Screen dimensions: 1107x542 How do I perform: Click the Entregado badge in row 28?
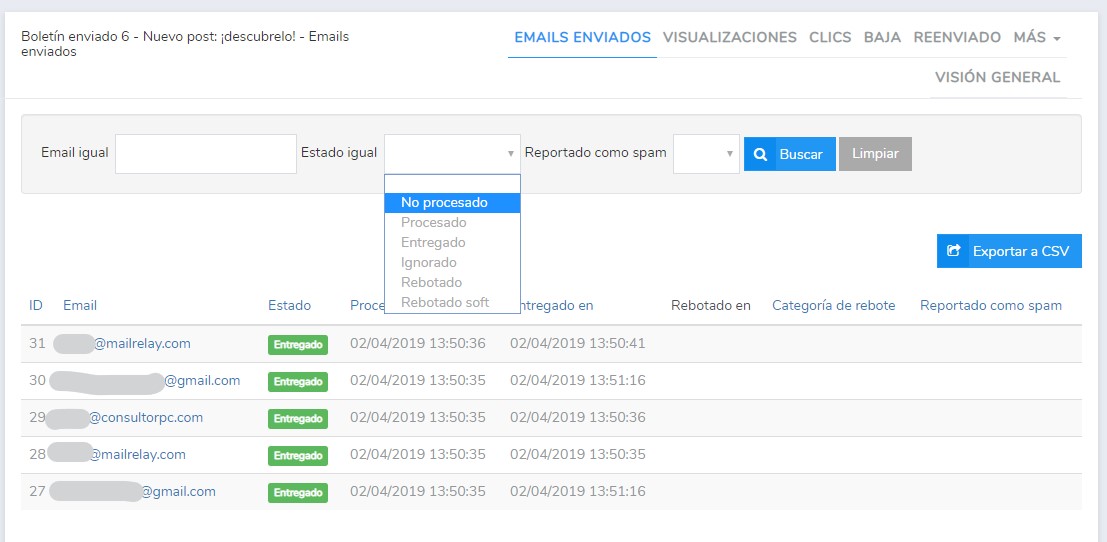click(298, 455)
